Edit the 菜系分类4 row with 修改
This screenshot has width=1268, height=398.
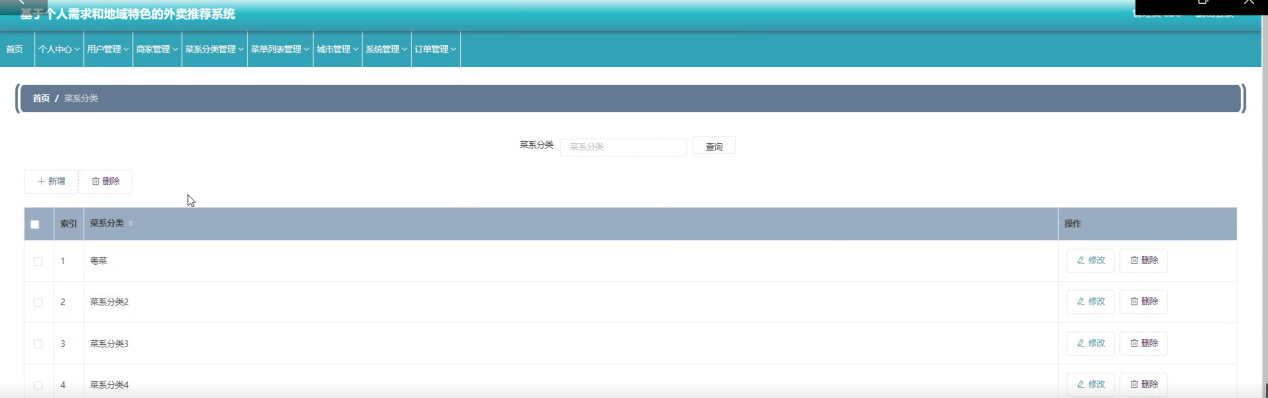(1090, 384)
